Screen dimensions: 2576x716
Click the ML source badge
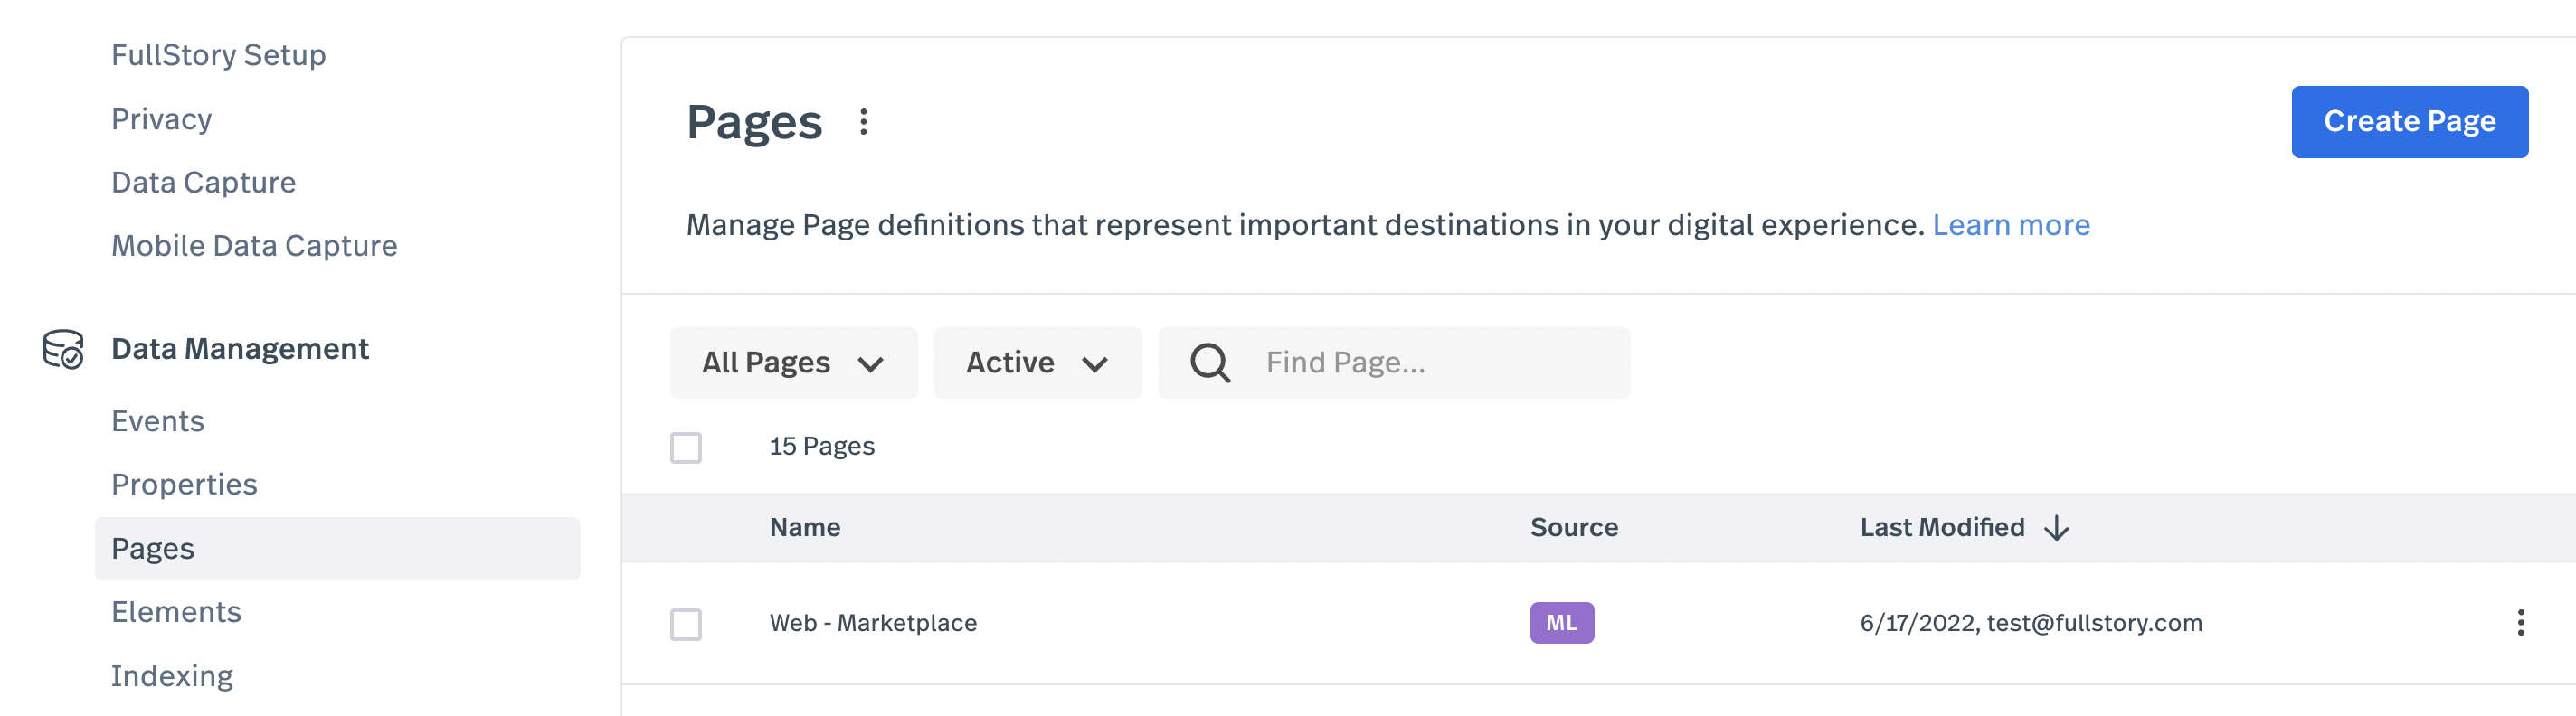[x=1561, y=623]
